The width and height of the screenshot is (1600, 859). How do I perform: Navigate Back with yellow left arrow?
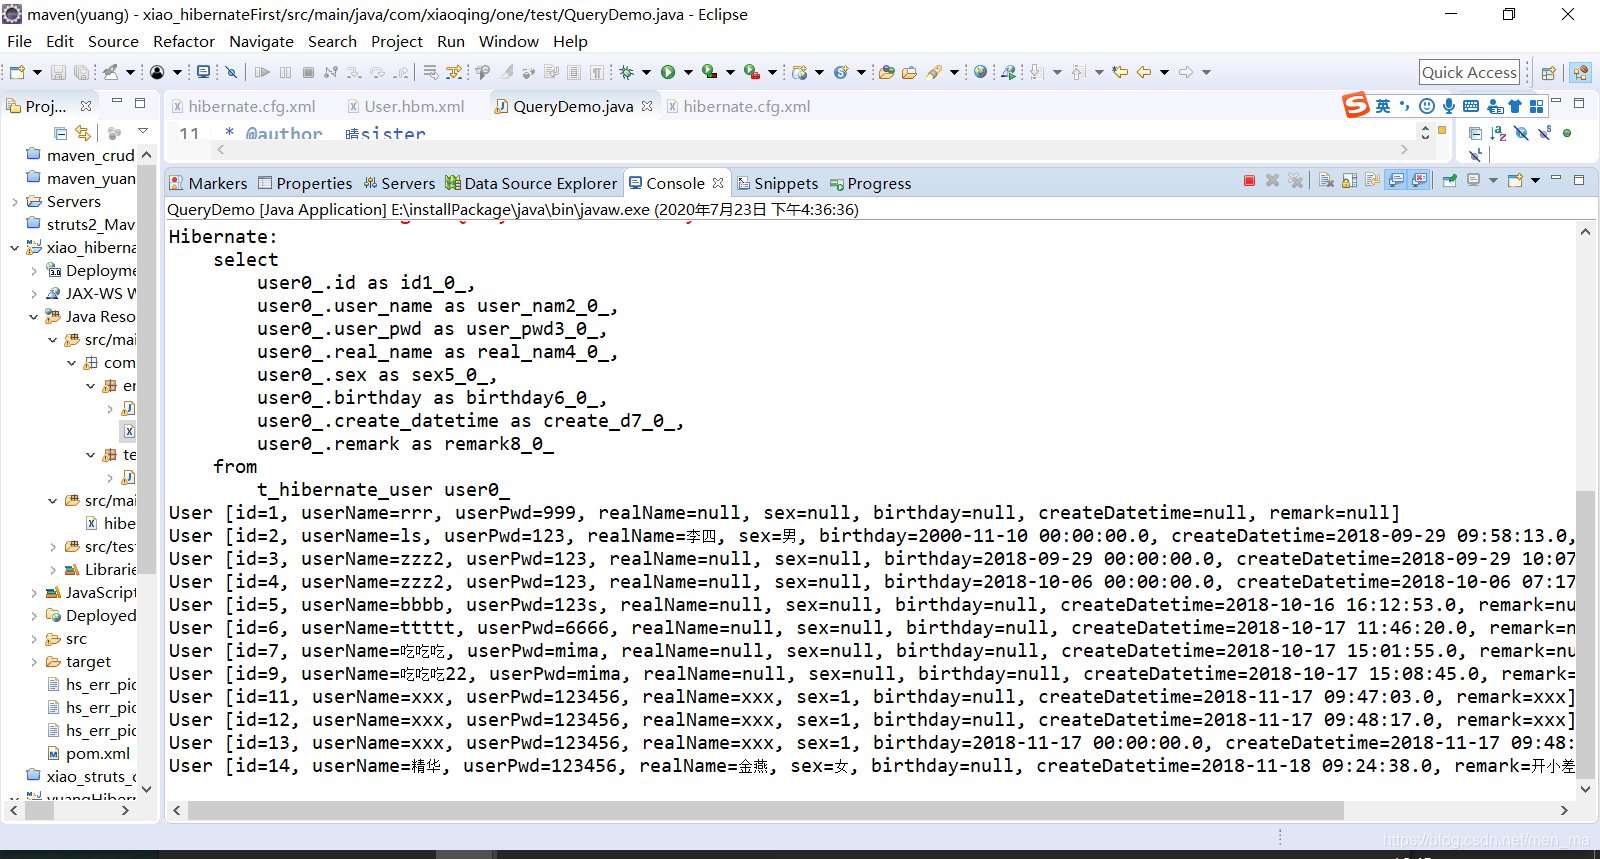click(x=1144, y=72)
